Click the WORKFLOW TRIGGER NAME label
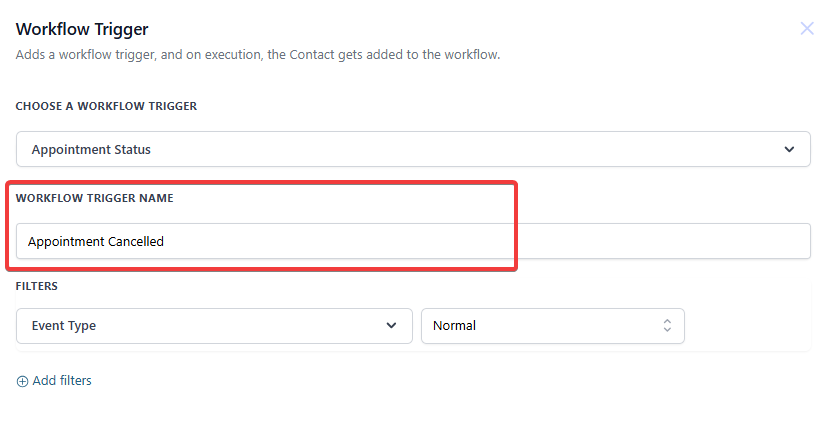819x428 pixels. pos(94,198)
